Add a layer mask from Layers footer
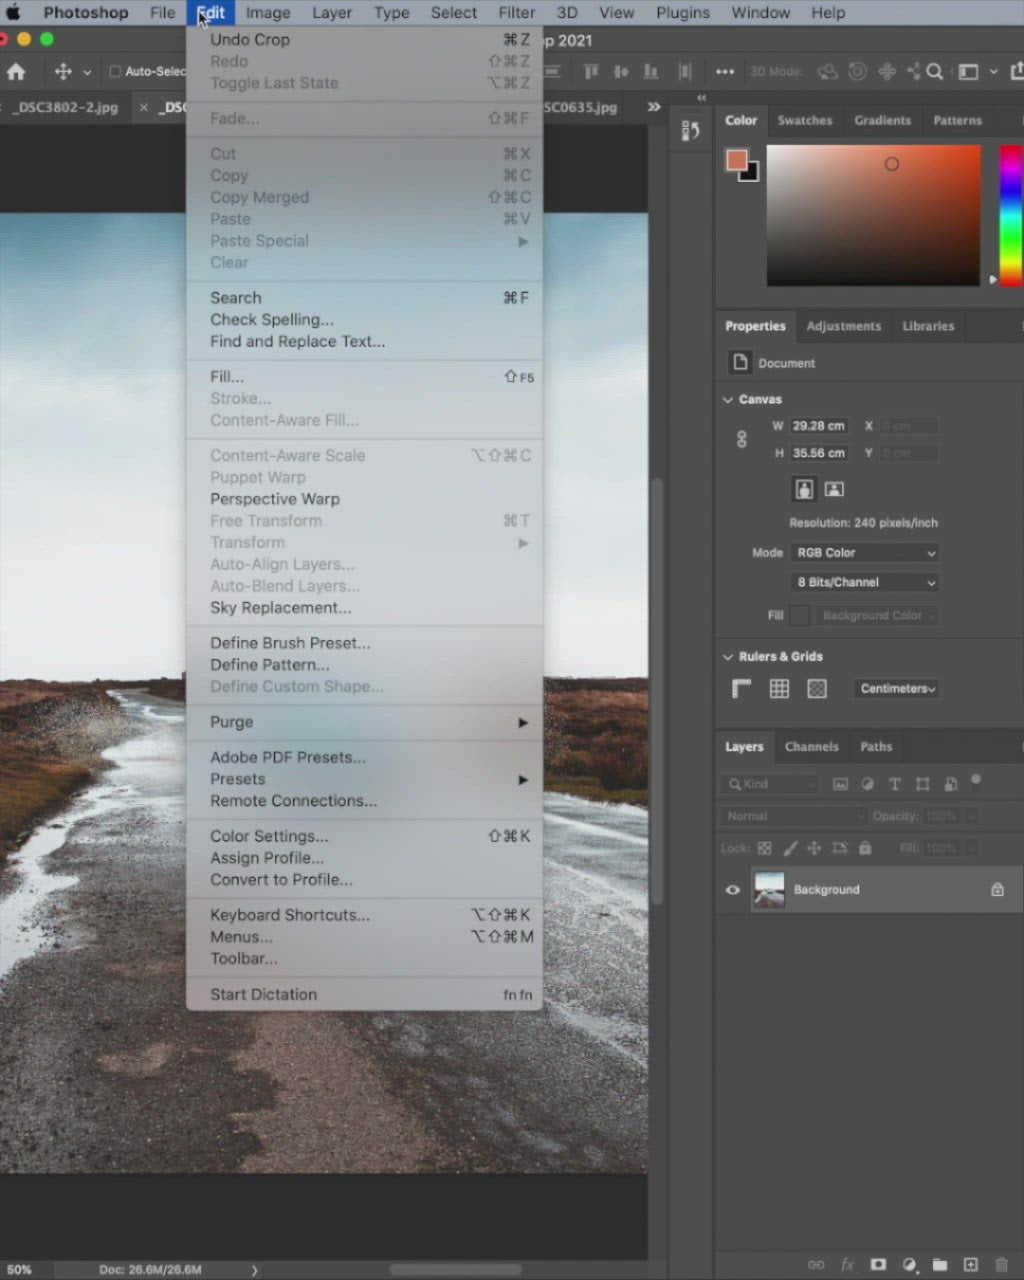 coord(878,1265)
